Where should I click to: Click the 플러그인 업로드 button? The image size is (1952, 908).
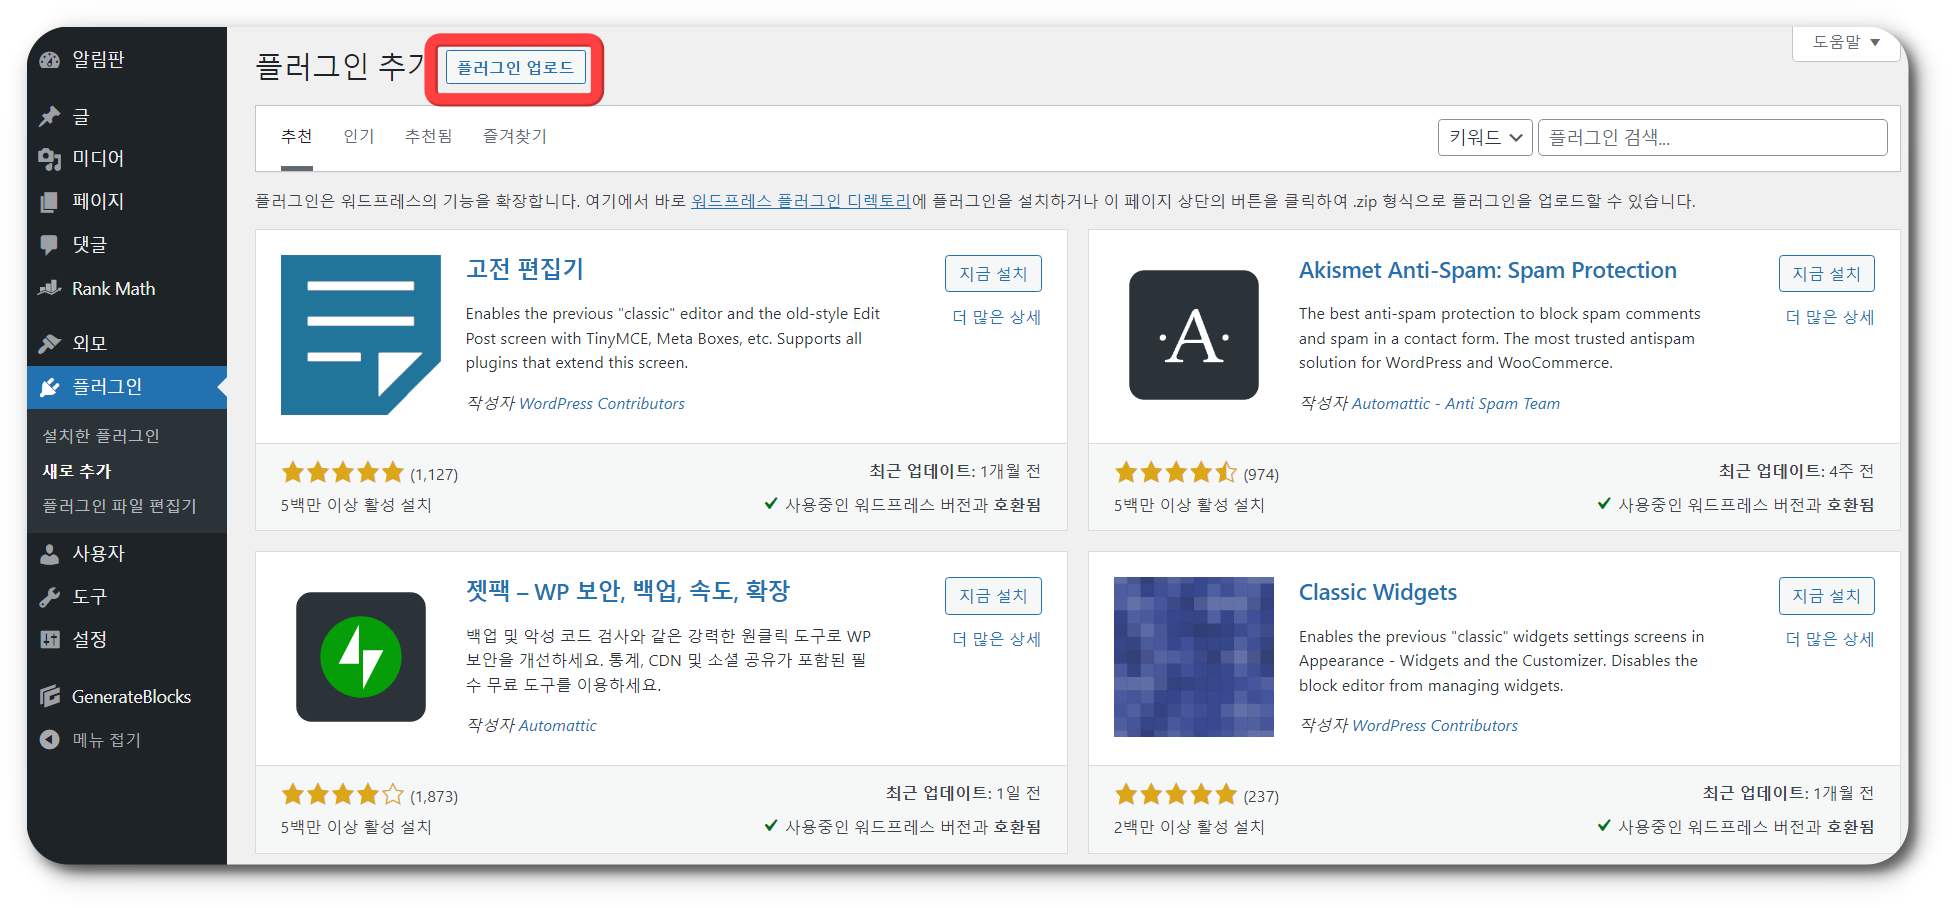(x=515, y=68)
